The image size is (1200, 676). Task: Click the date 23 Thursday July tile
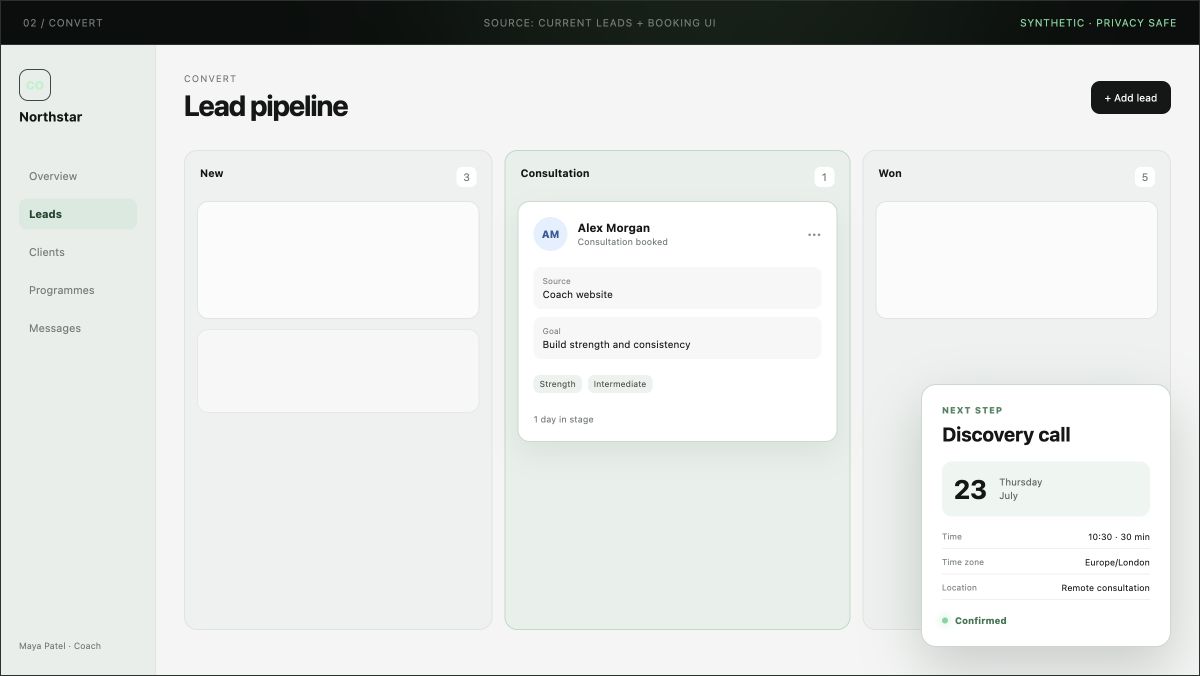tap(1046, 489)
